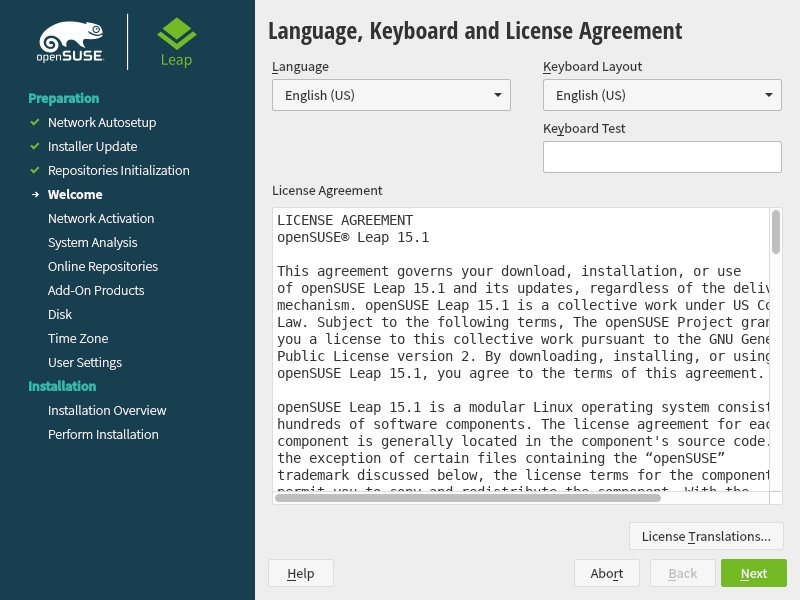Abort the installation
Viewport: 800px width, 600px height.
[x=607, y=573]
